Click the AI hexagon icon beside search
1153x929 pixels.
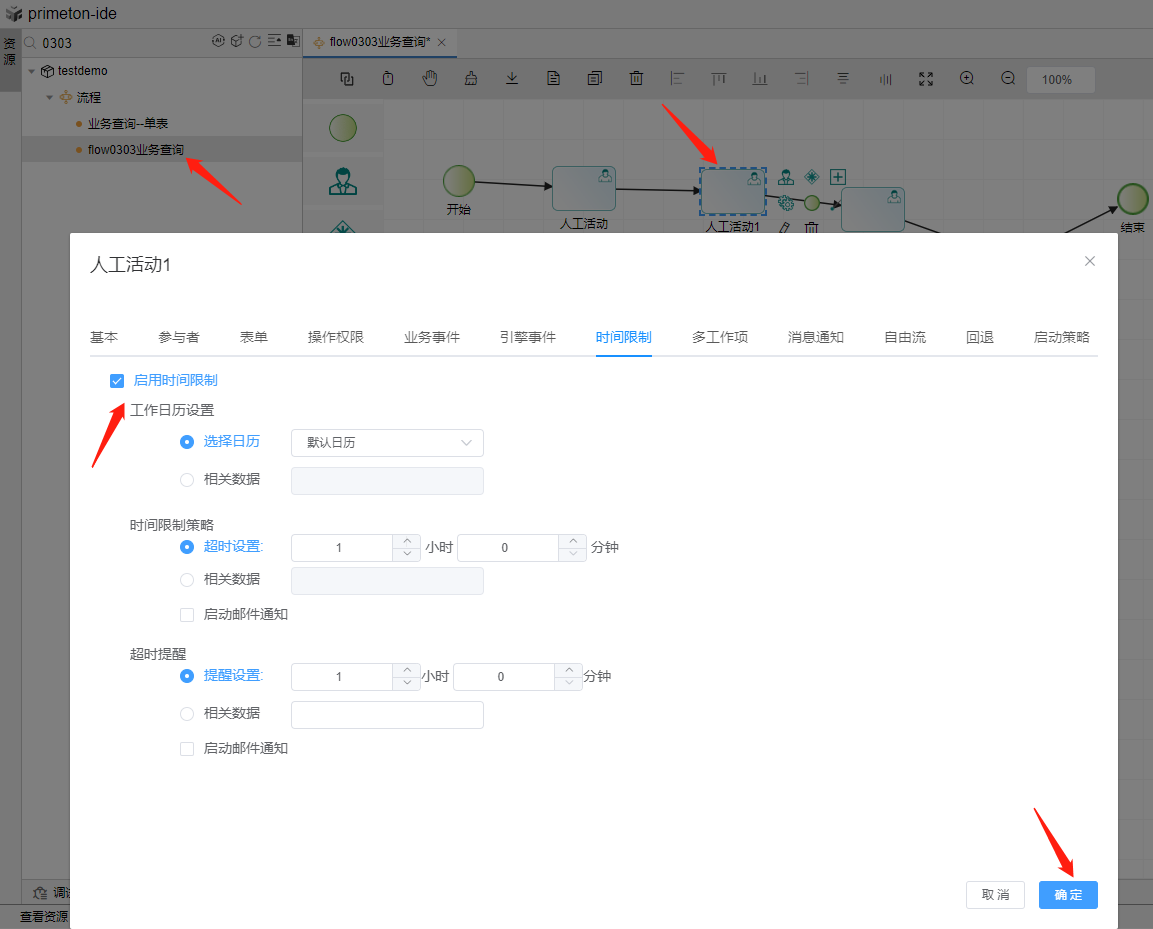[218, 42]
